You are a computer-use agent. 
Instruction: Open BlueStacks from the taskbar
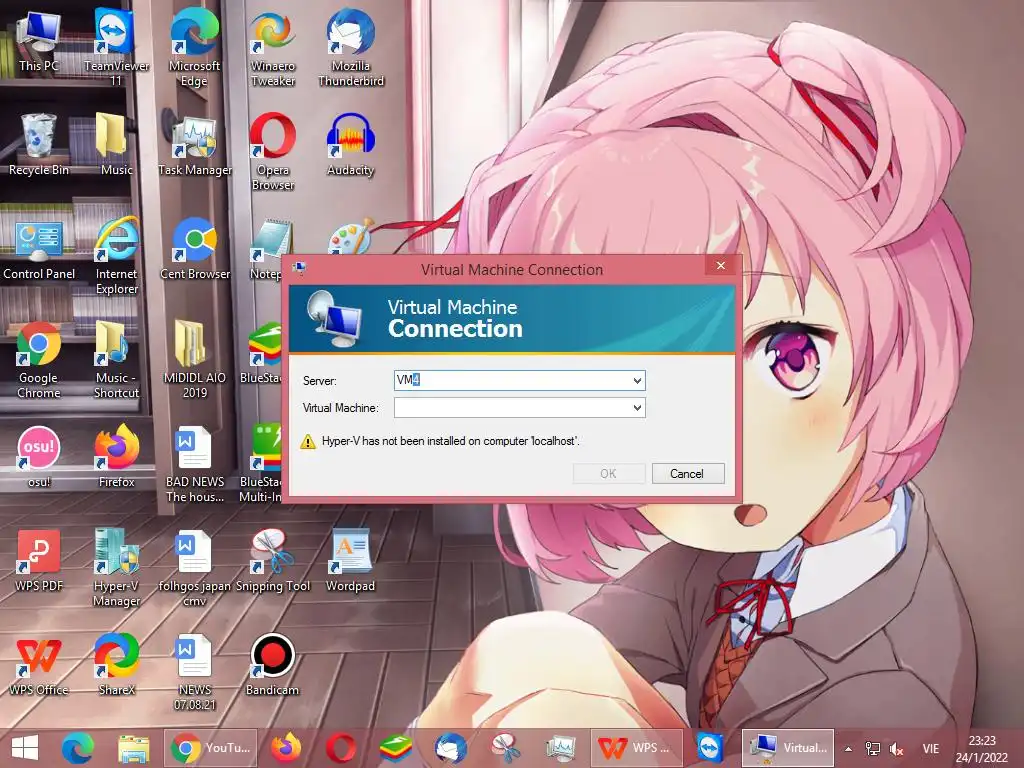(396, 748)
